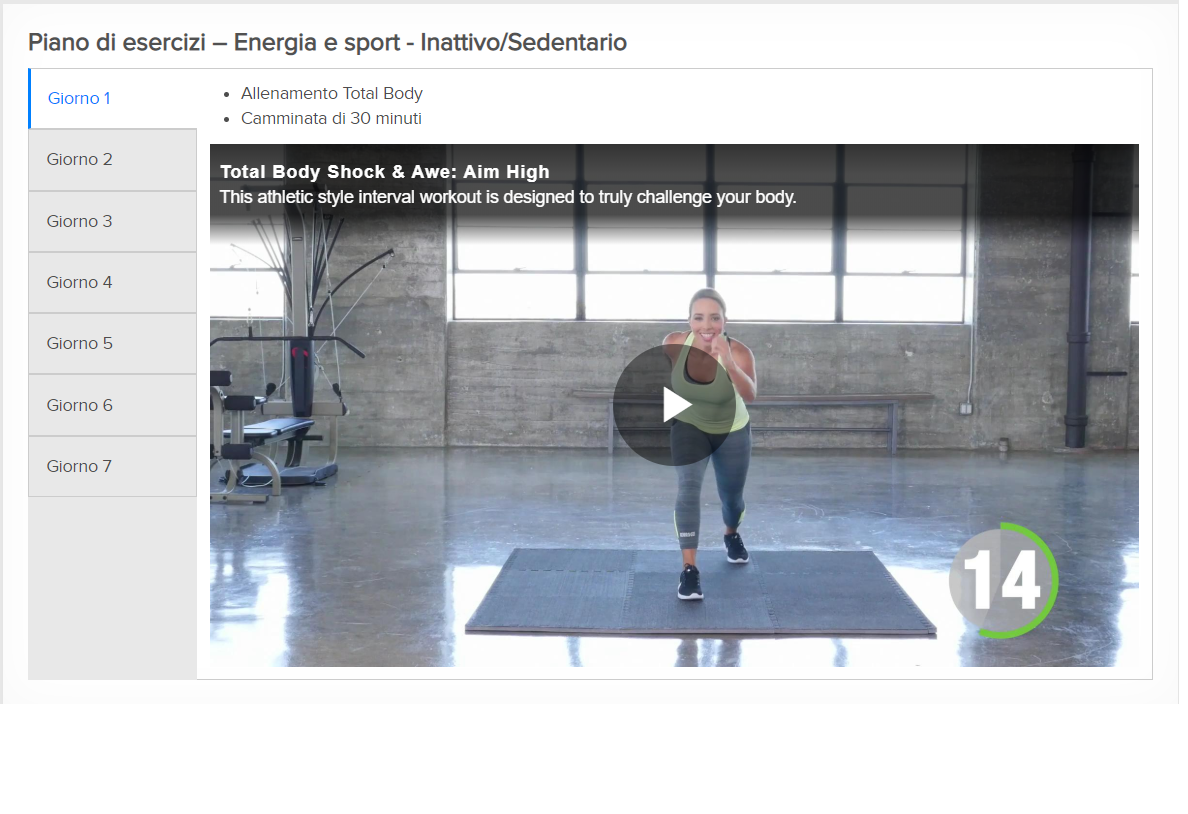This screenshot has height=814, width=1188.
Task: Click the athletic style interval workout description
Action: (508, 197)
